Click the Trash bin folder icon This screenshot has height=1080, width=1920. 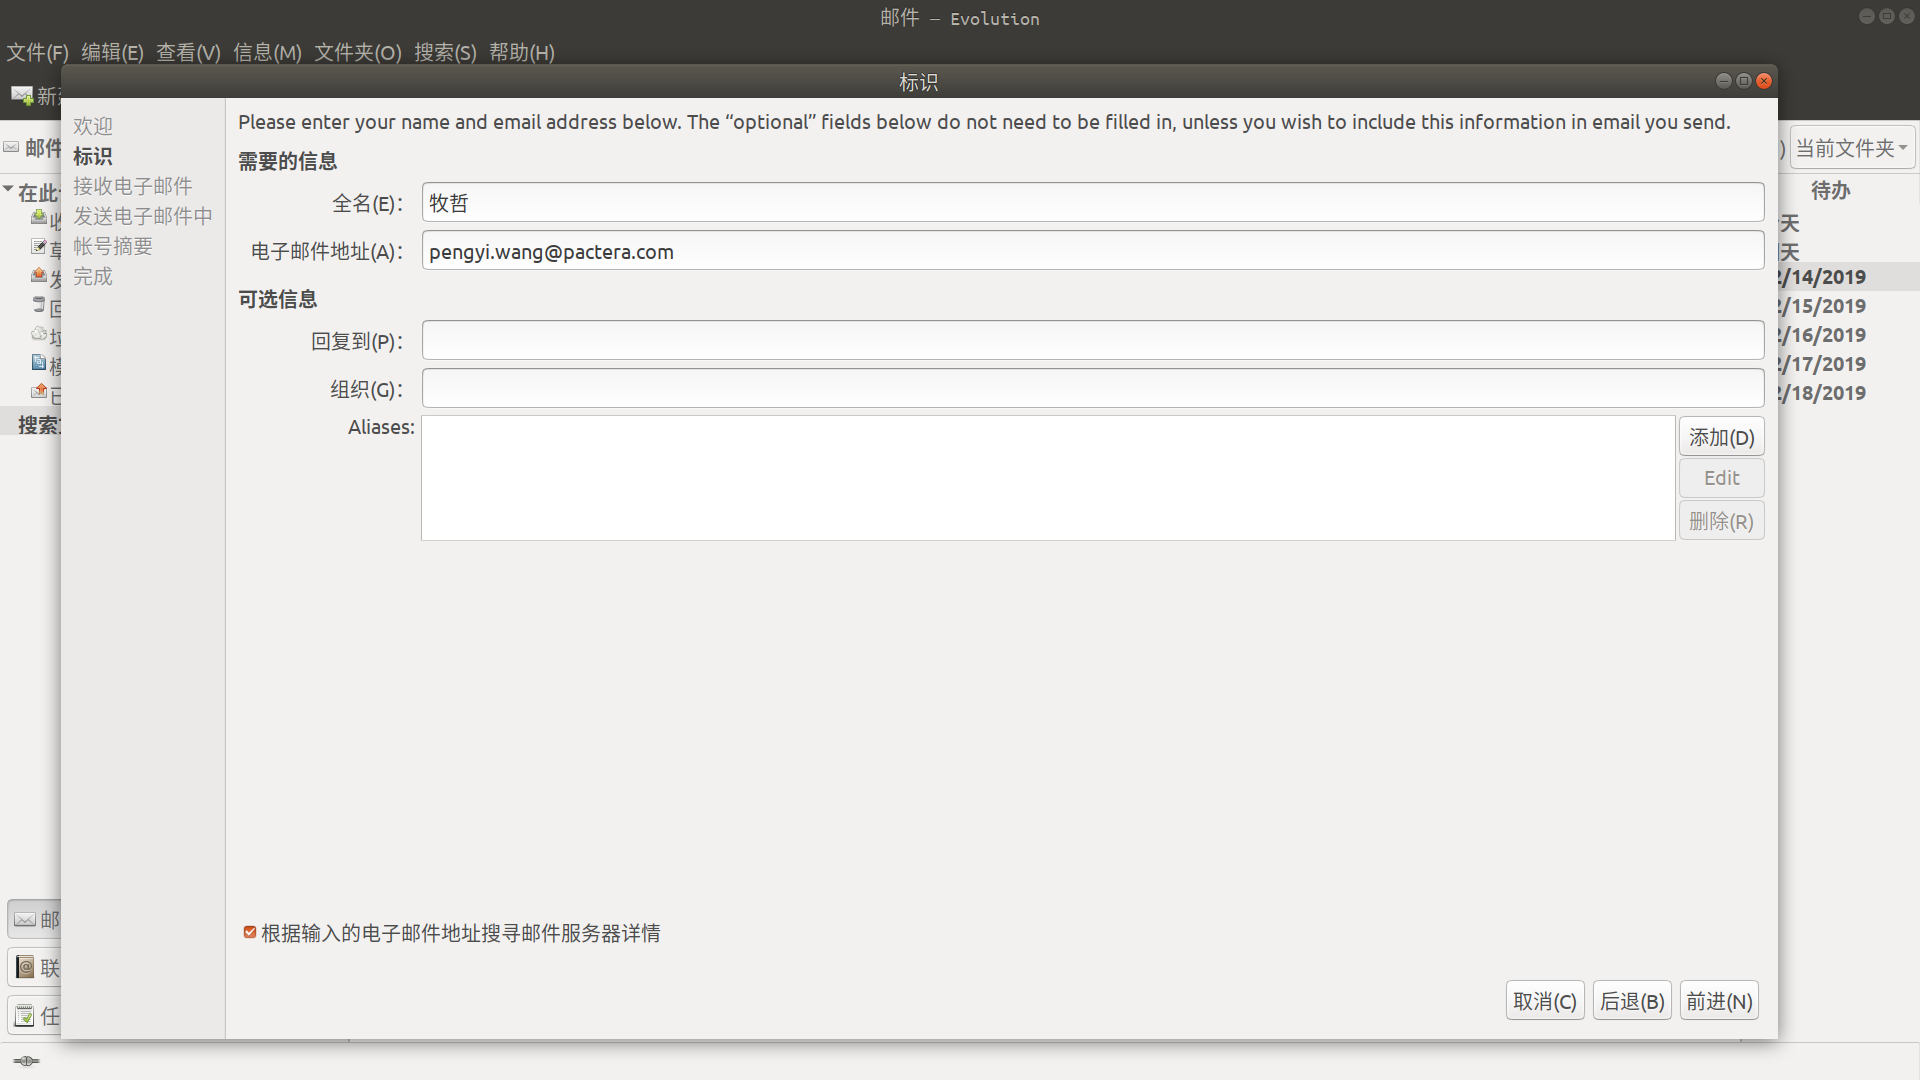coord(39,304)
